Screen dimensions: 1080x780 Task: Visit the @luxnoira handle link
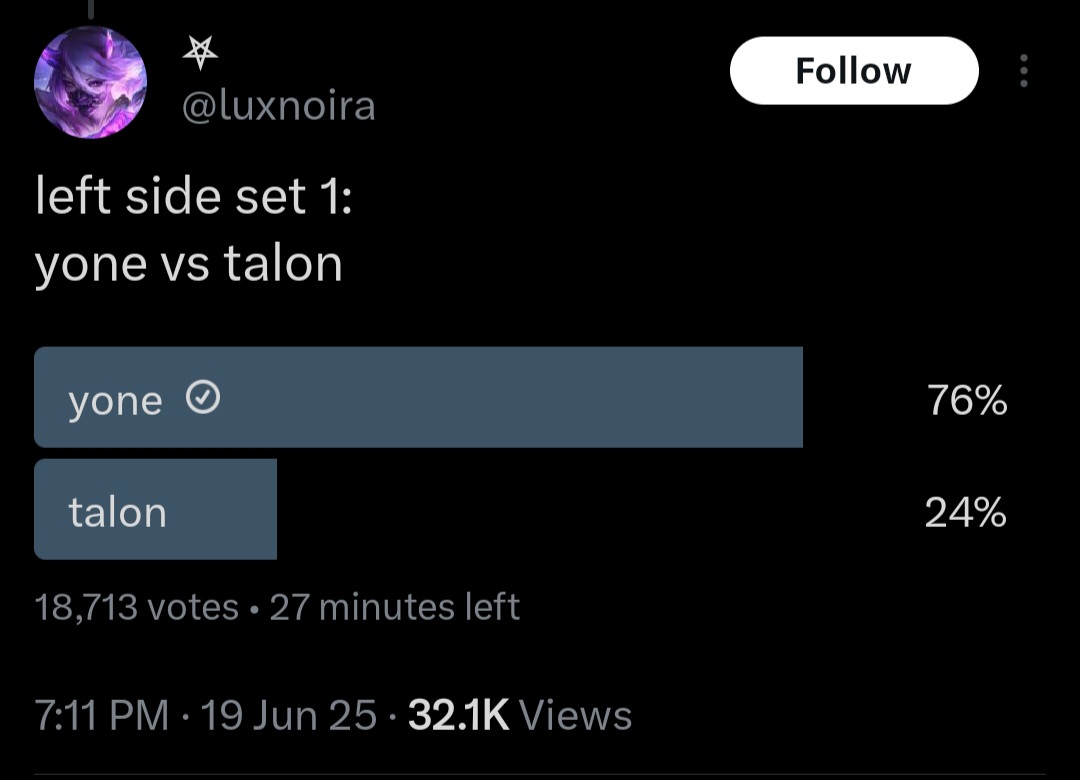(279, 106)
